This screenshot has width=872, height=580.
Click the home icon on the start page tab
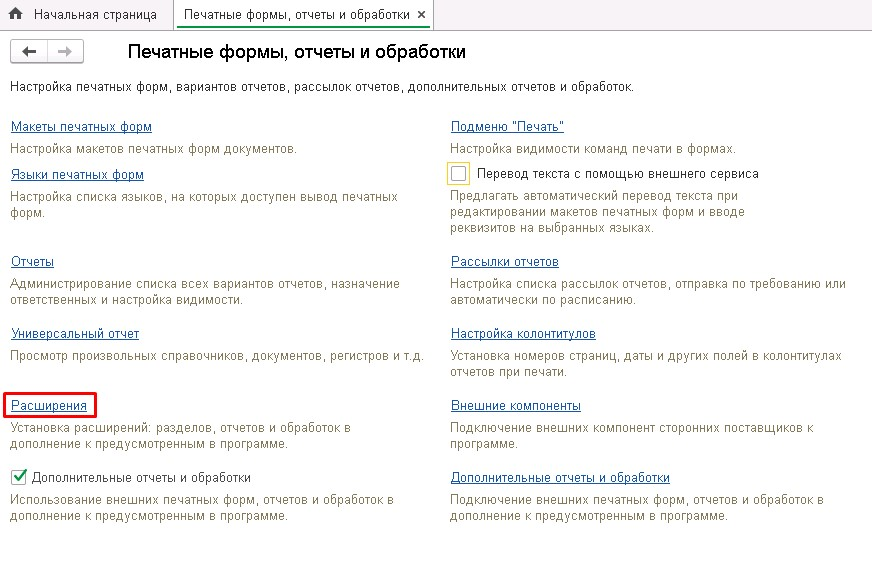click(x=16, y=15)
